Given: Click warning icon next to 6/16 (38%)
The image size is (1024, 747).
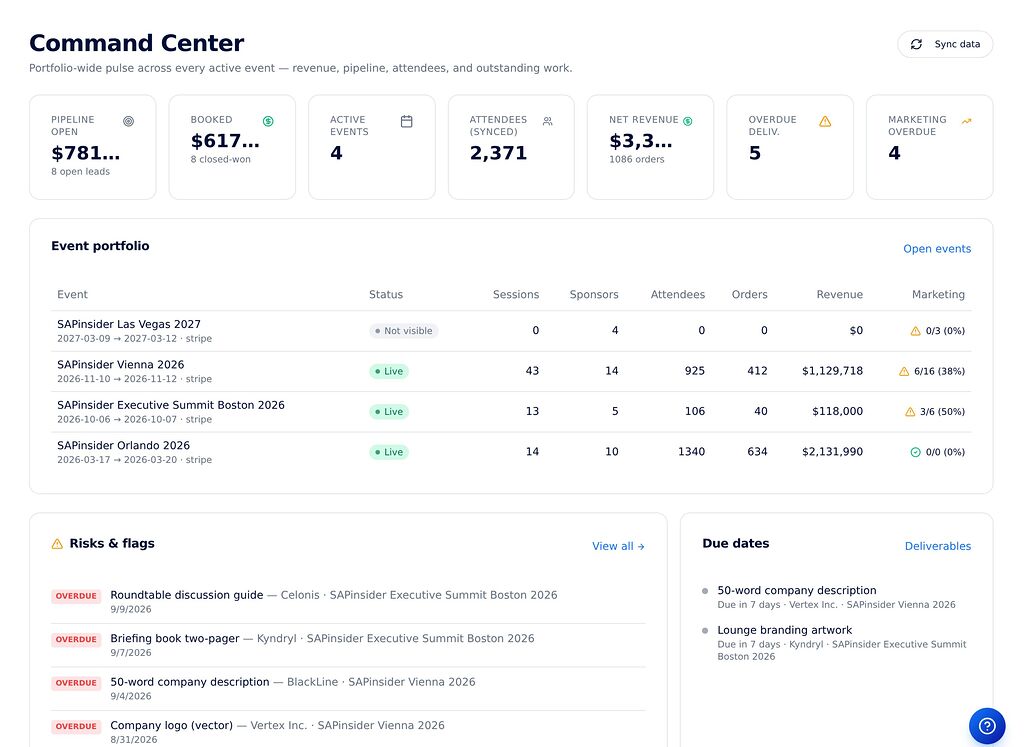Looking at the screenshot, I should pyautogui.click(x=904, y=372).
